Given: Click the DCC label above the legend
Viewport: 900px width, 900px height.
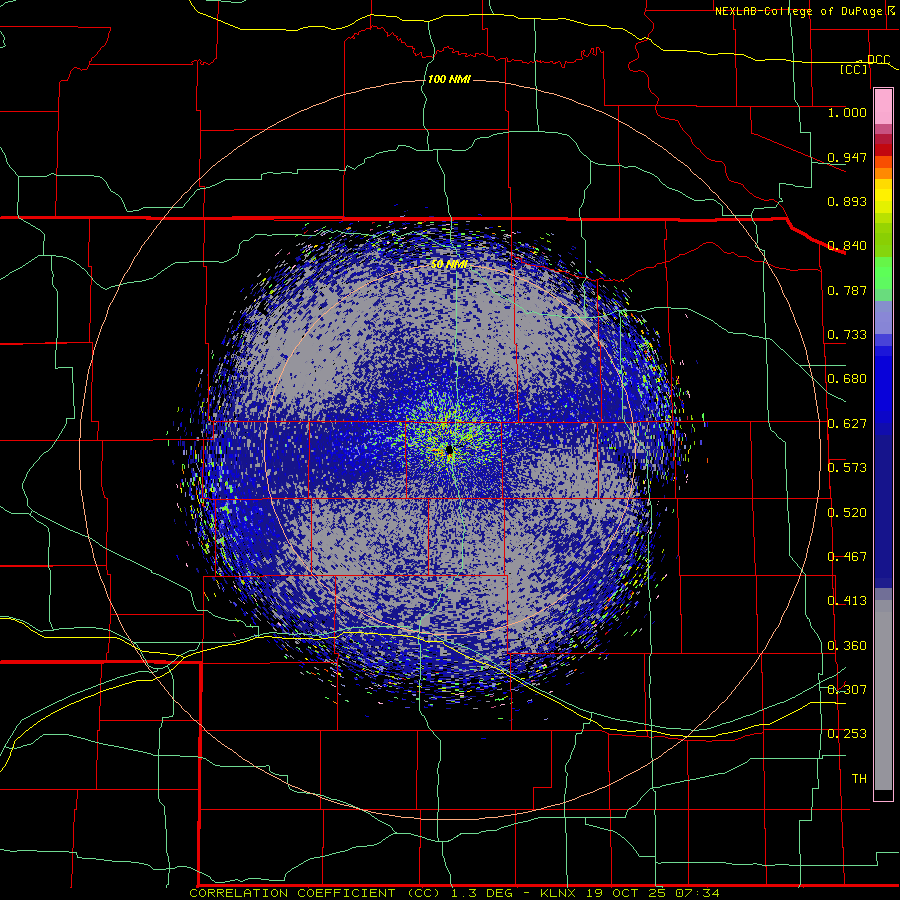Looking at the screenshot, I should [878, 60].
